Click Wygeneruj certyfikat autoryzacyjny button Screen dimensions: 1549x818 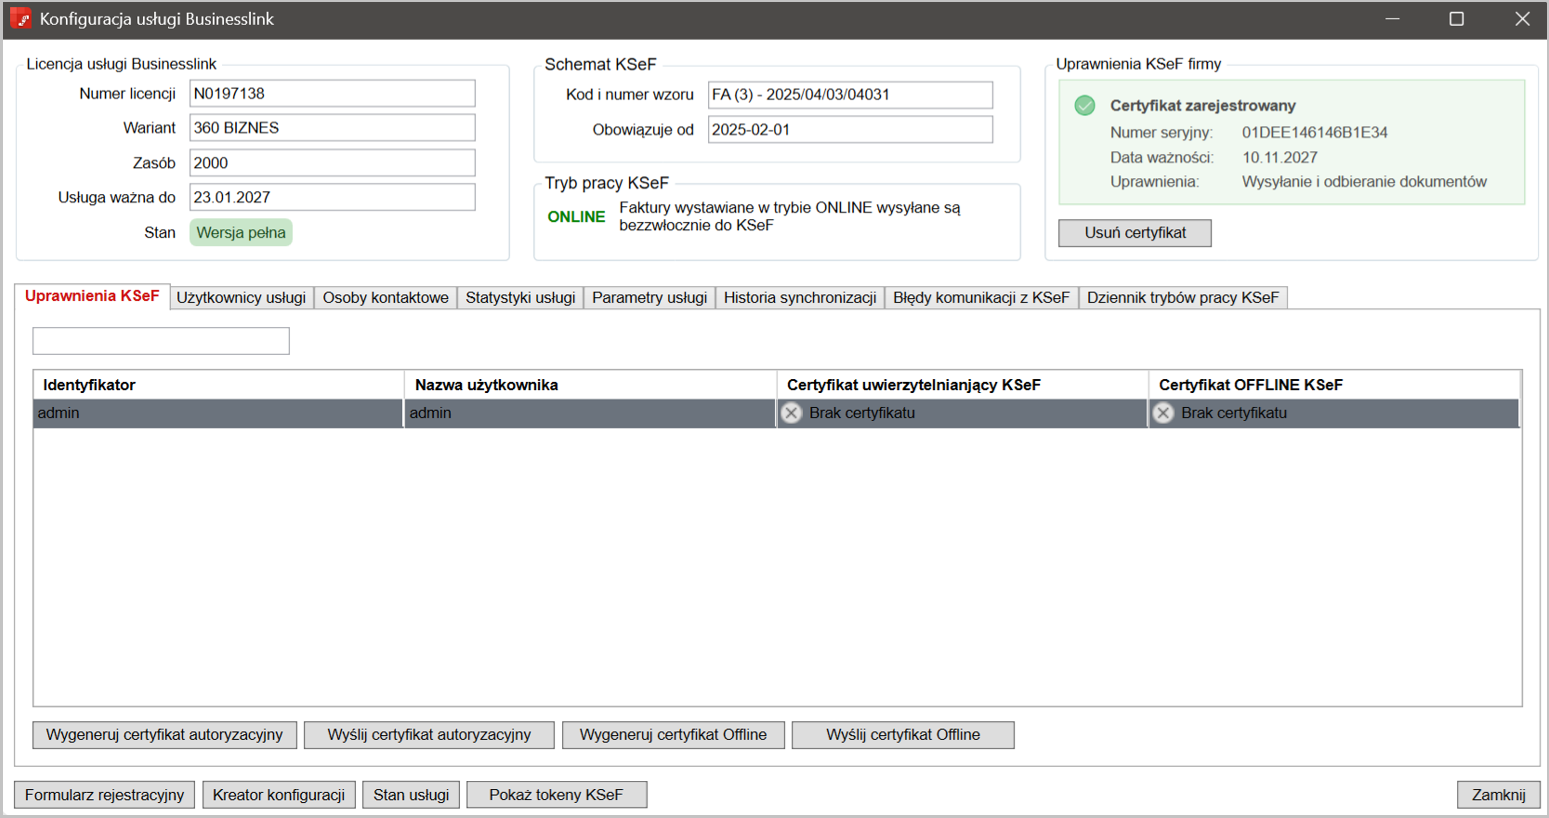pyautogui.click(x=164, y=735)
